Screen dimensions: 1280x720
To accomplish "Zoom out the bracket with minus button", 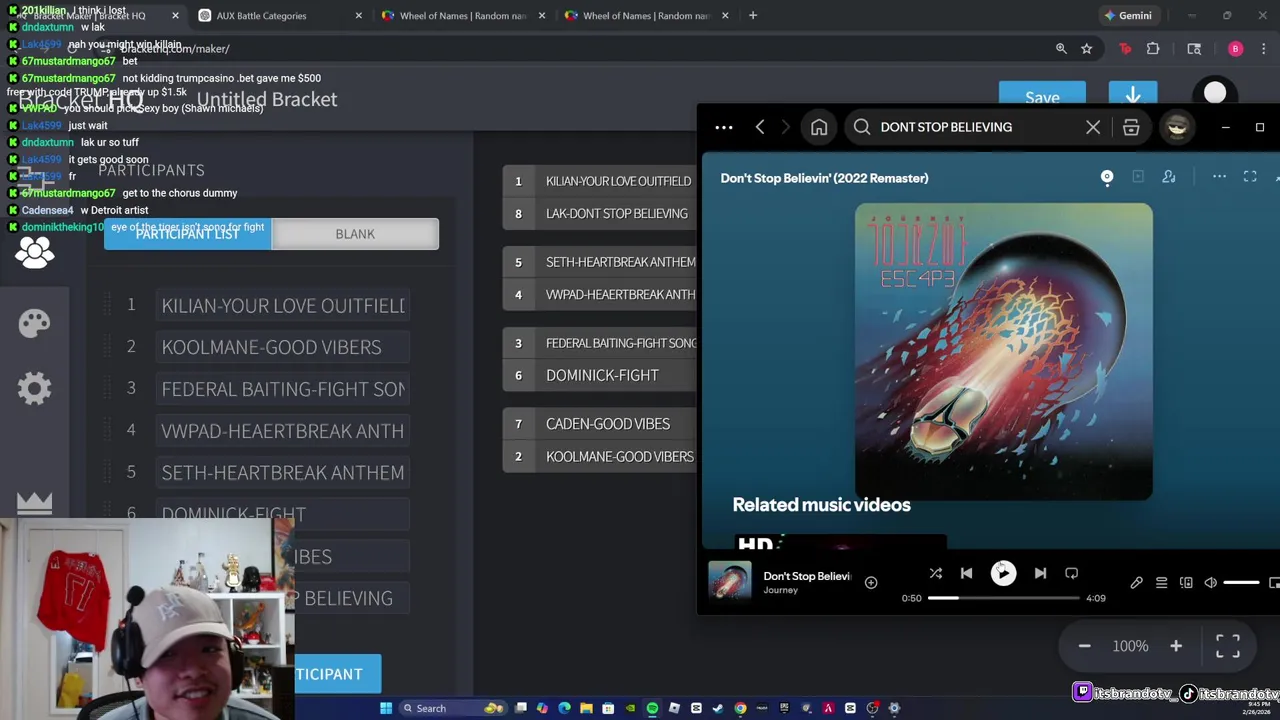I will (1084, 646).
